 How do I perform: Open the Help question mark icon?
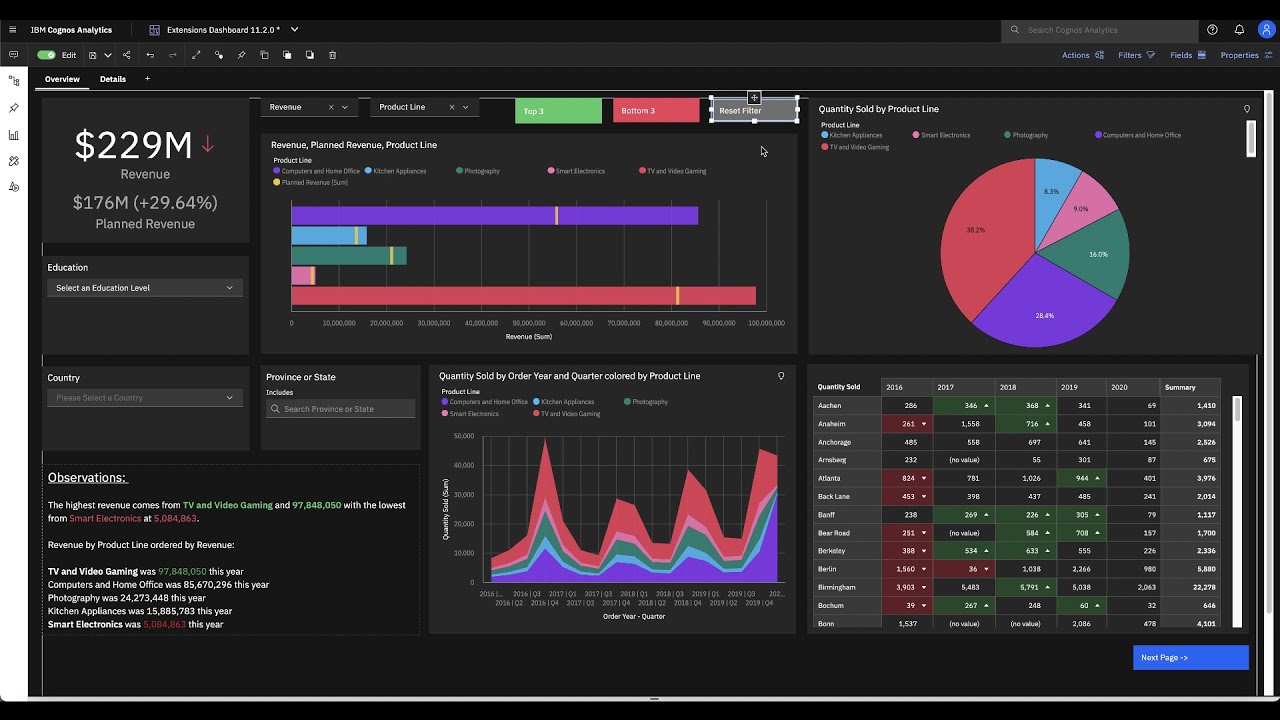[x=1212, y=30]
